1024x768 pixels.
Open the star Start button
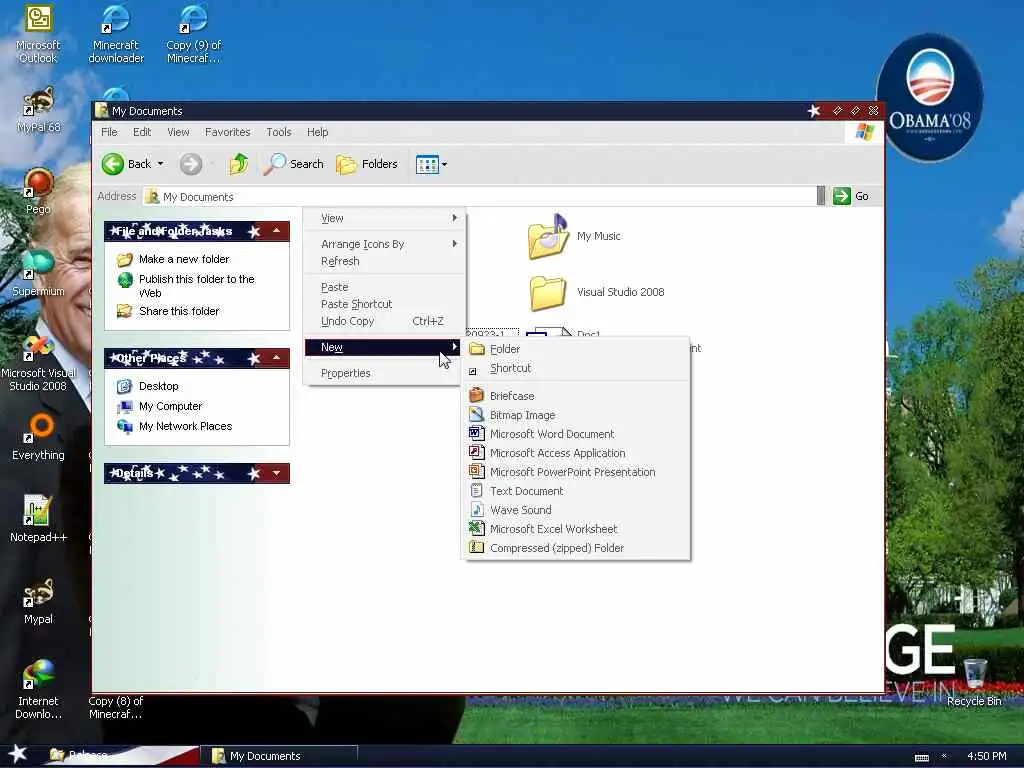tap(18, 754)
